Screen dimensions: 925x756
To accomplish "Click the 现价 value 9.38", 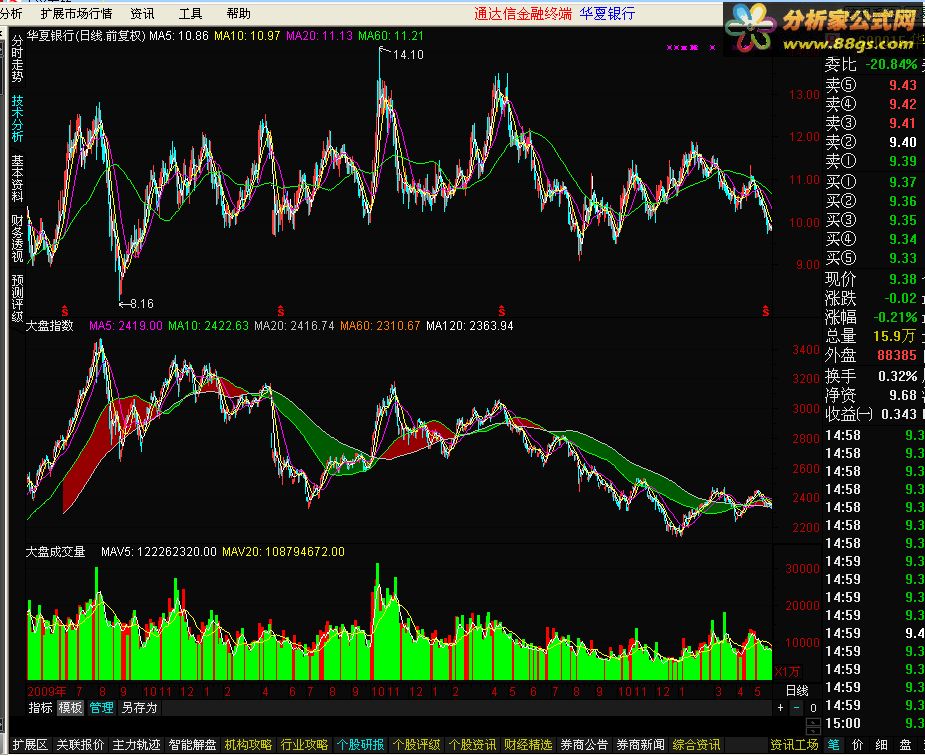I will 903,278.
